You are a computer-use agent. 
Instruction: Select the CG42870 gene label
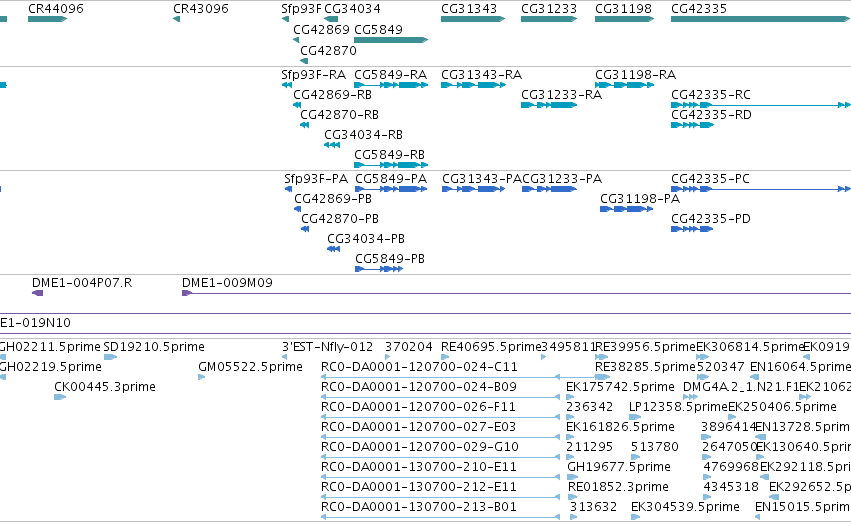(x=328, y=50)
